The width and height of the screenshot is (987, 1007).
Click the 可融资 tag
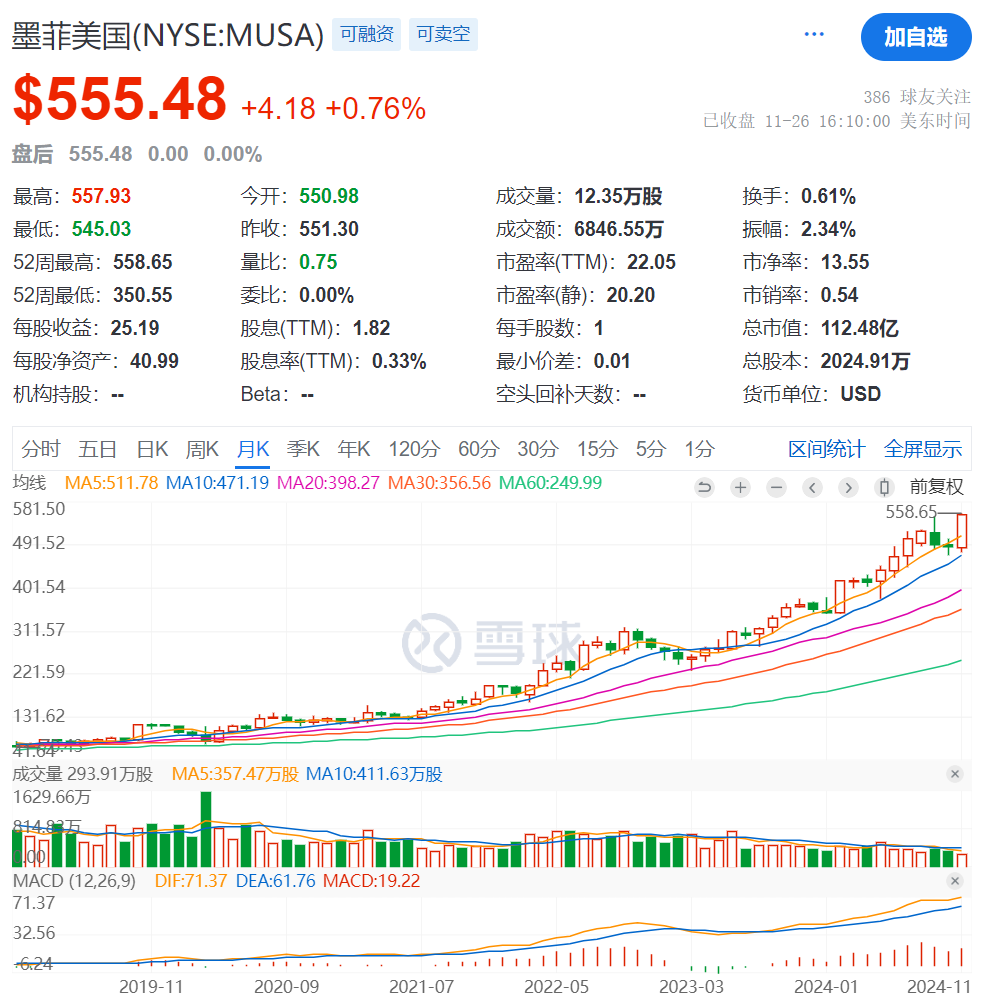367,36
